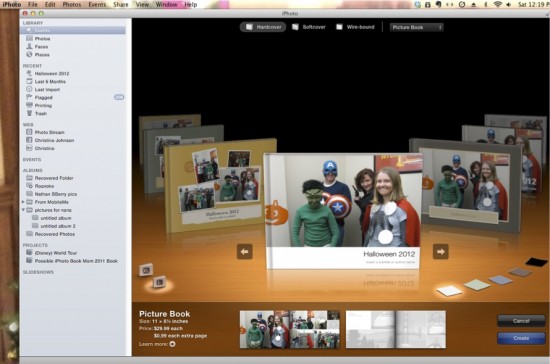Expand the From MobileMe folder
This screenshot has height=364, width=550.
(x=23, y=202)
